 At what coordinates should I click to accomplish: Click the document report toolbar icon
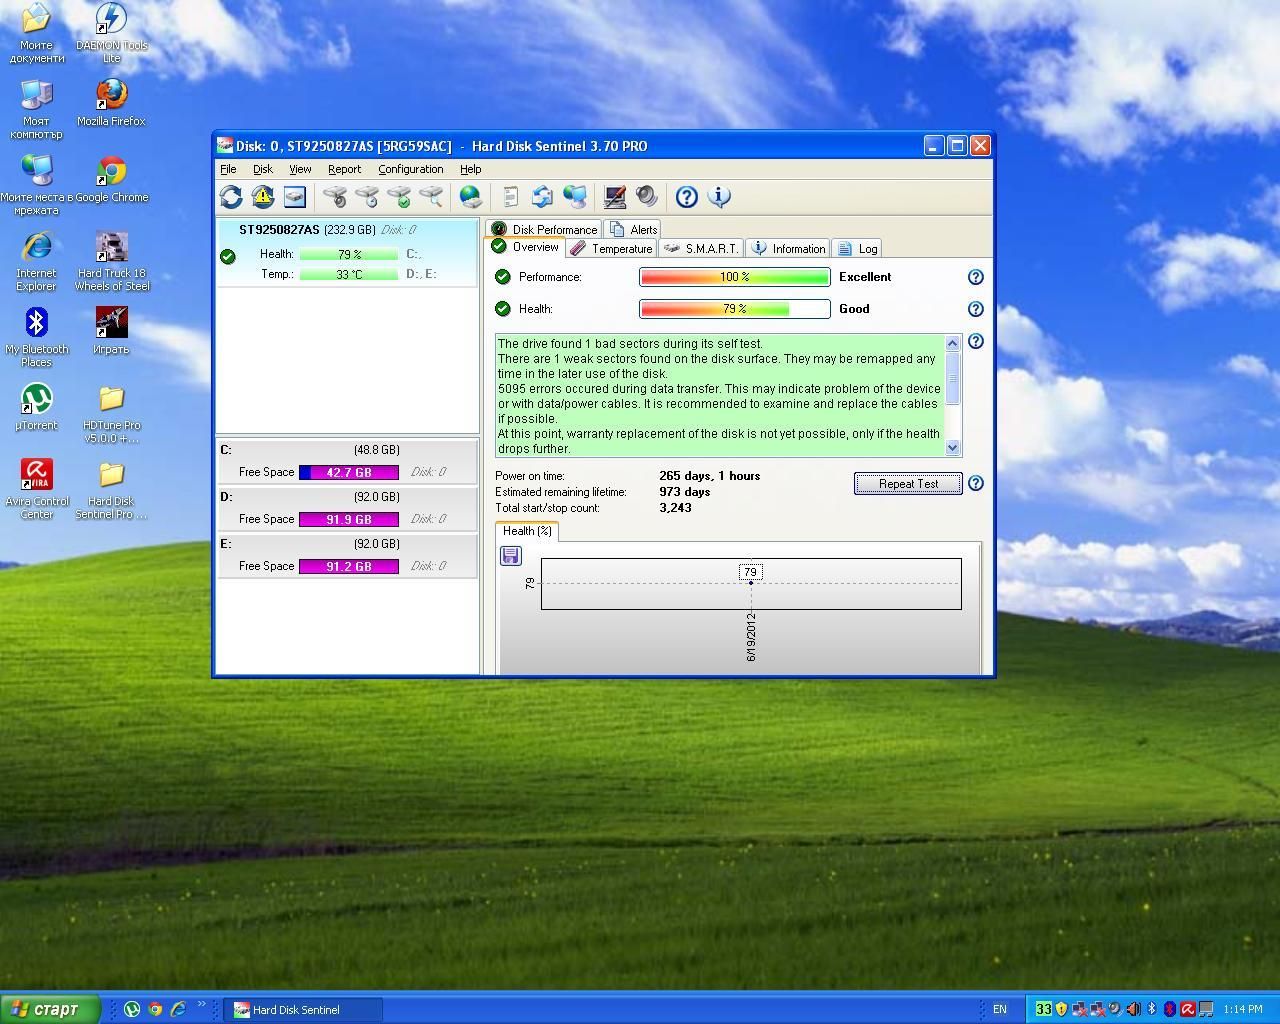[510, 197]
